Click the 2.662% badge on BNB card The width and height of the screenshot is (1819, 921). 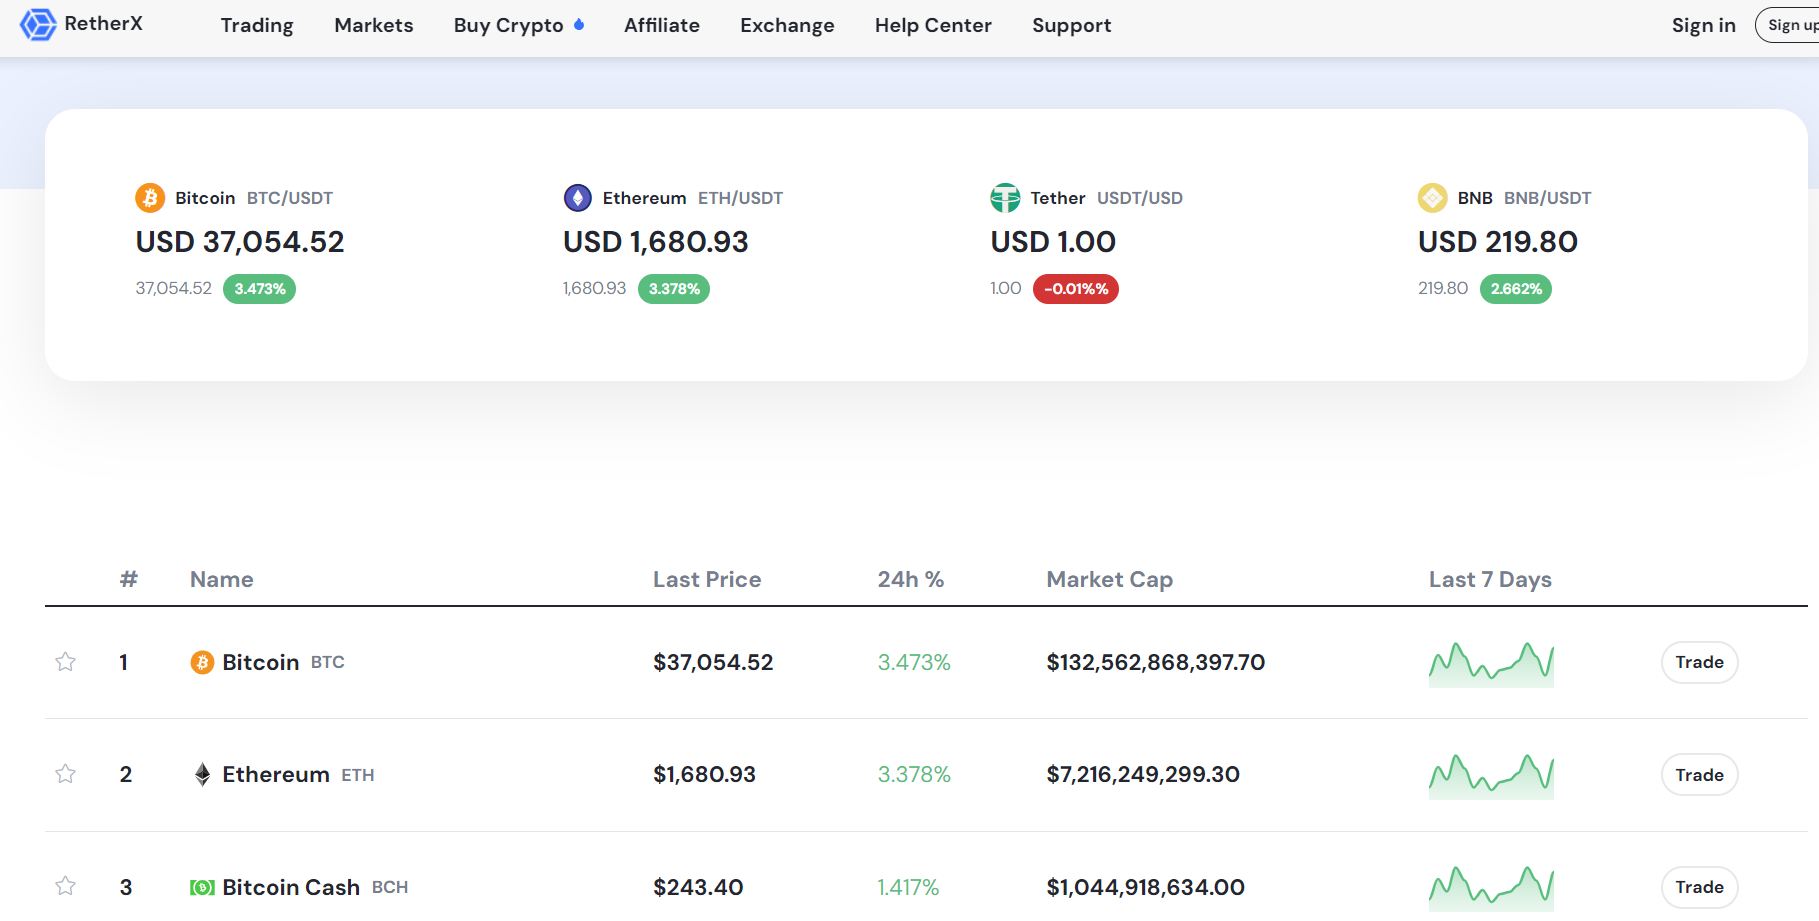click(1516, 289)
